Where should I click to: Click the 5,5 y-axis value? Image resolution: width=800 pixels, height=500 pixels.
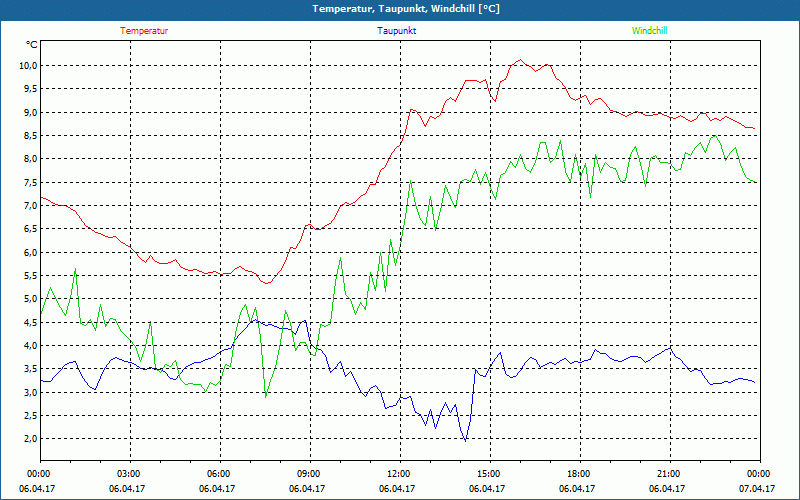click(x=30, y=276)
